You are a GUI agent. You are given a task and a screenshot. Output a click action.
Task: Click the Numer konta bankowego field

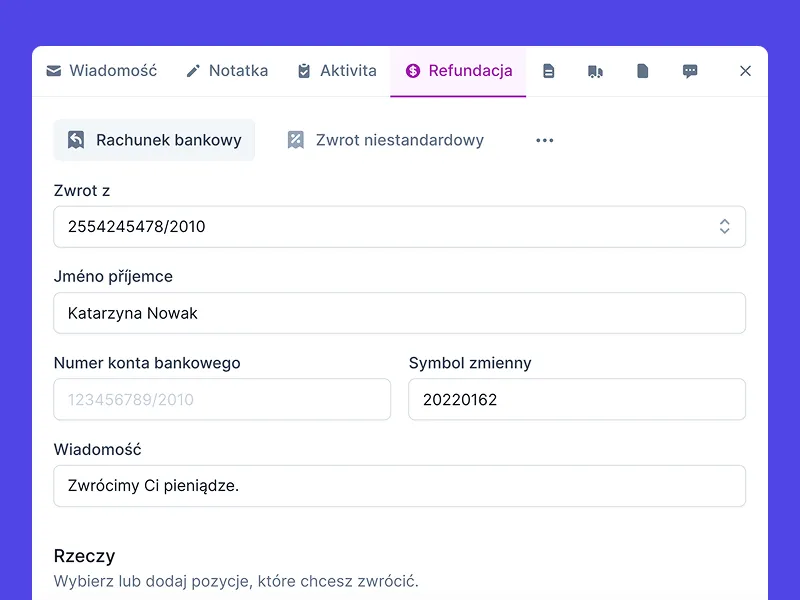pyautogui.click(x=221, y=399)
